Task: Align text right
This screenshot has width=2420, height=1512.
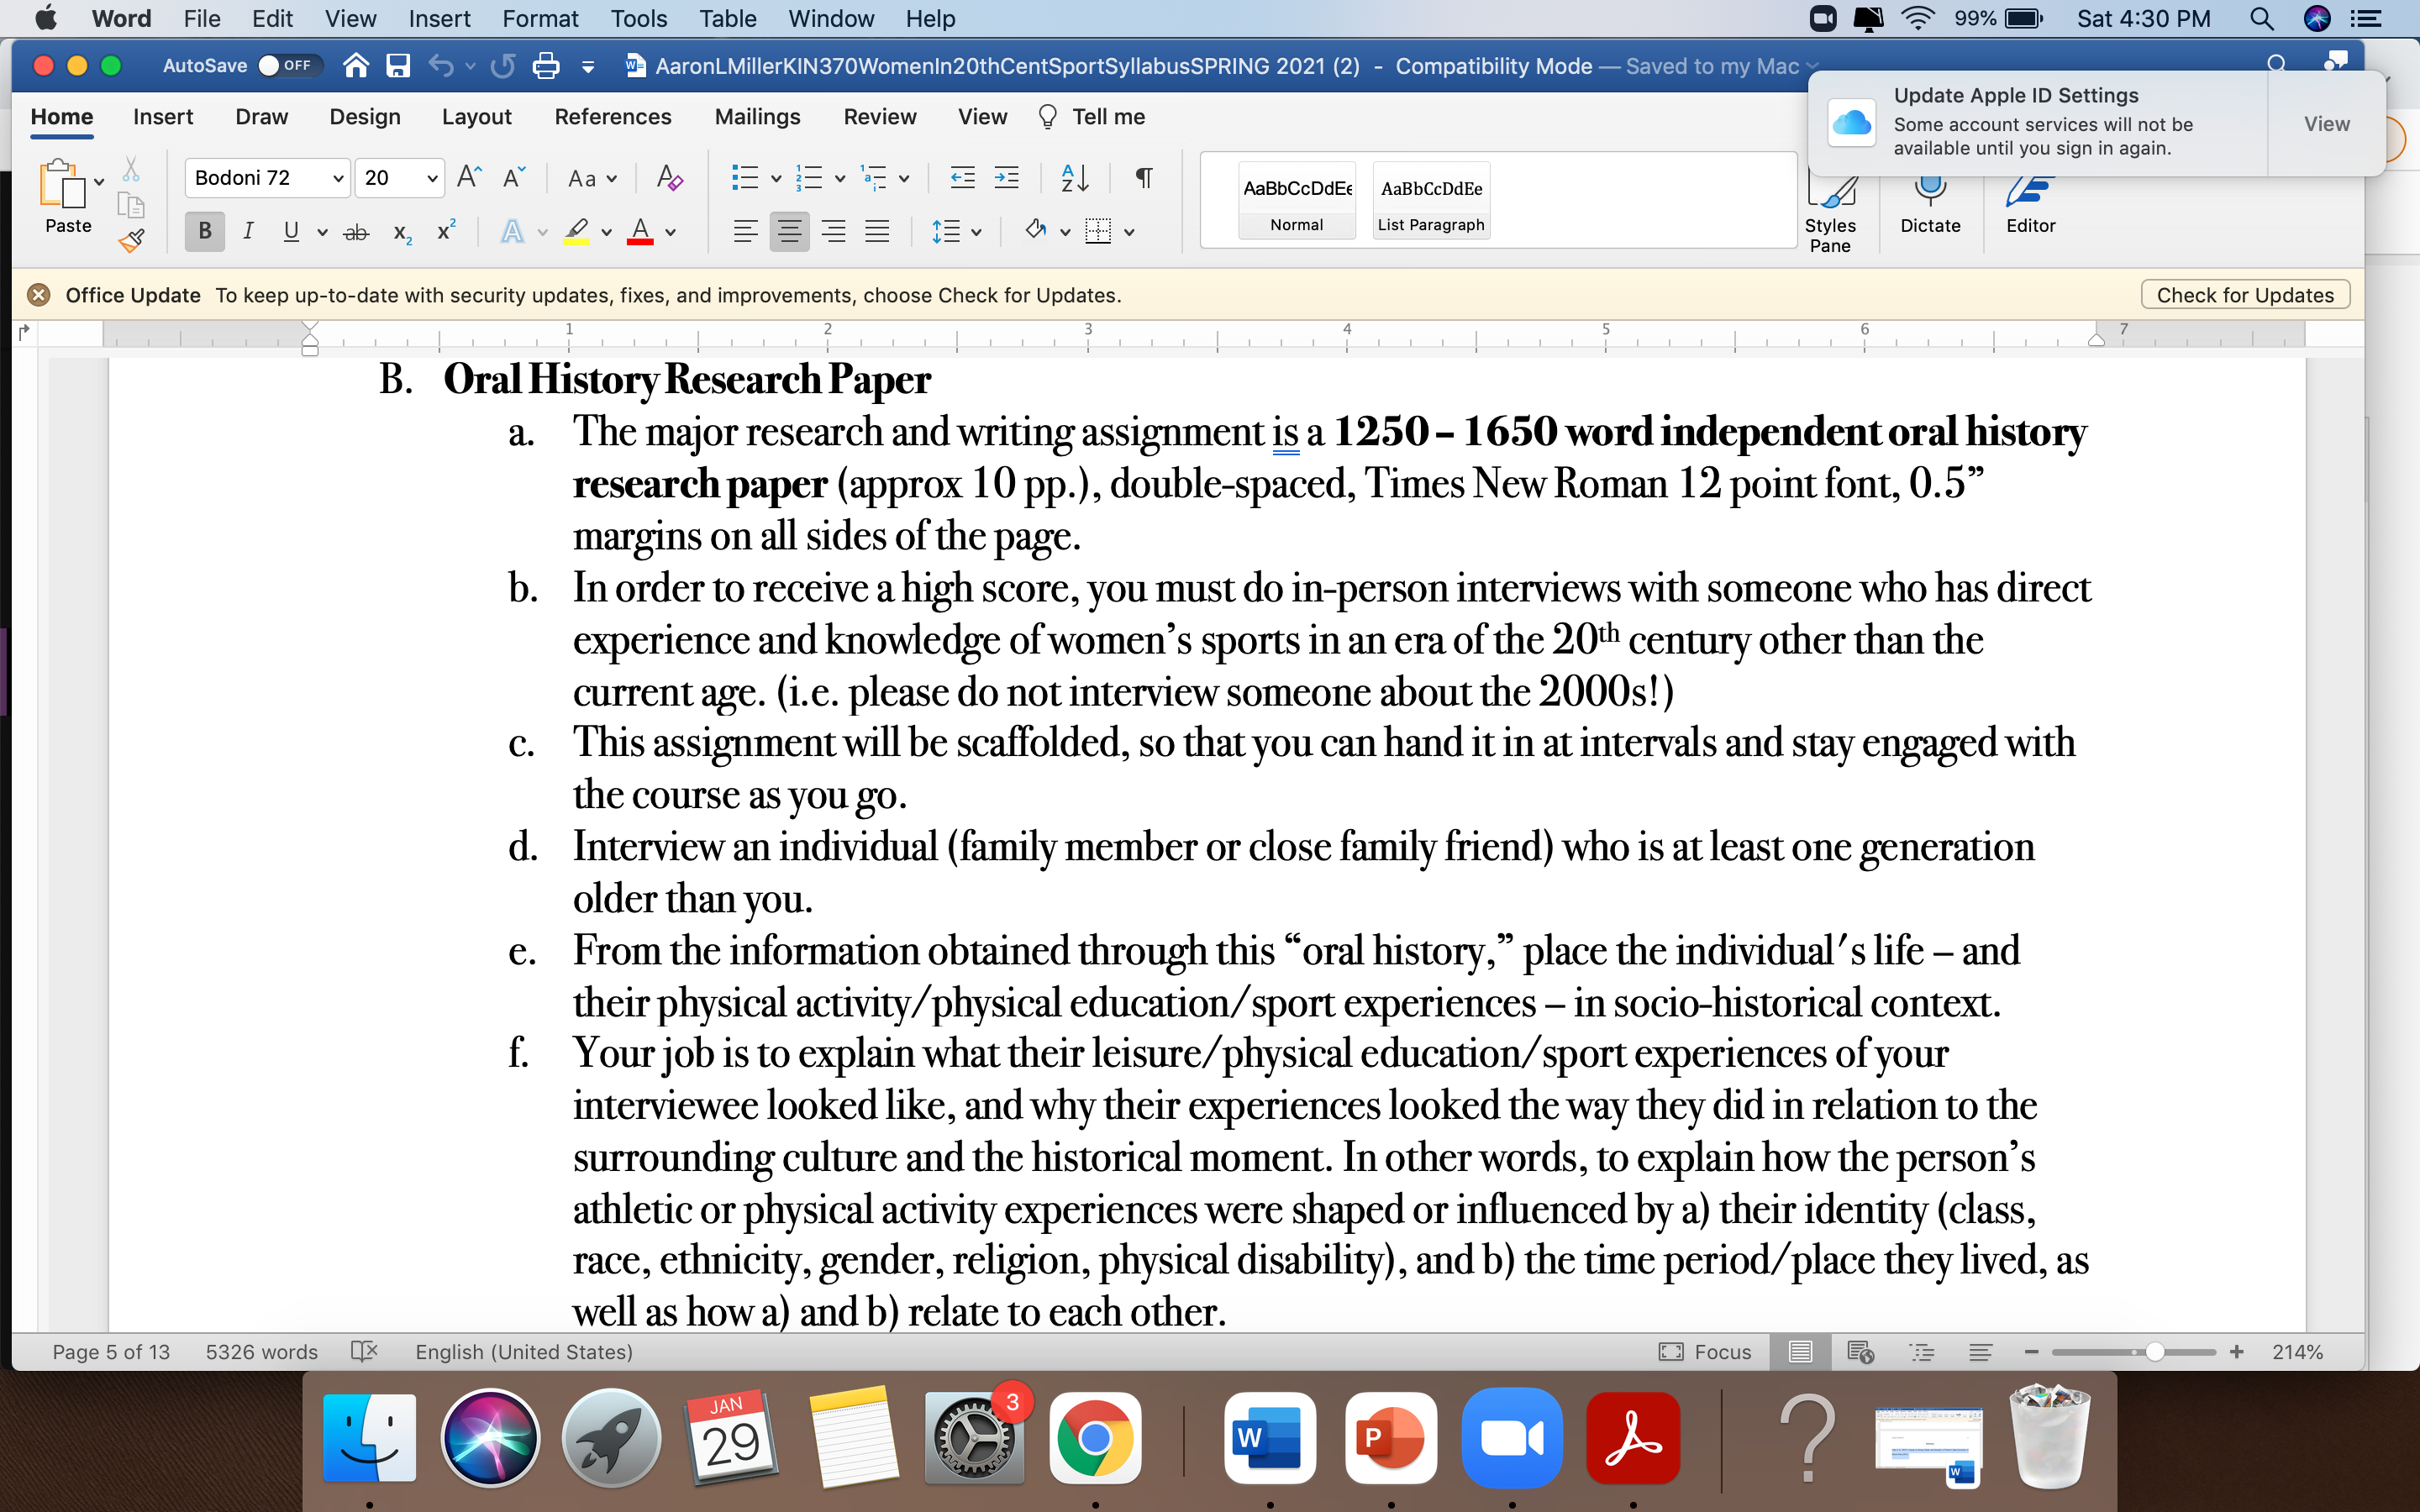Action: 833,232
